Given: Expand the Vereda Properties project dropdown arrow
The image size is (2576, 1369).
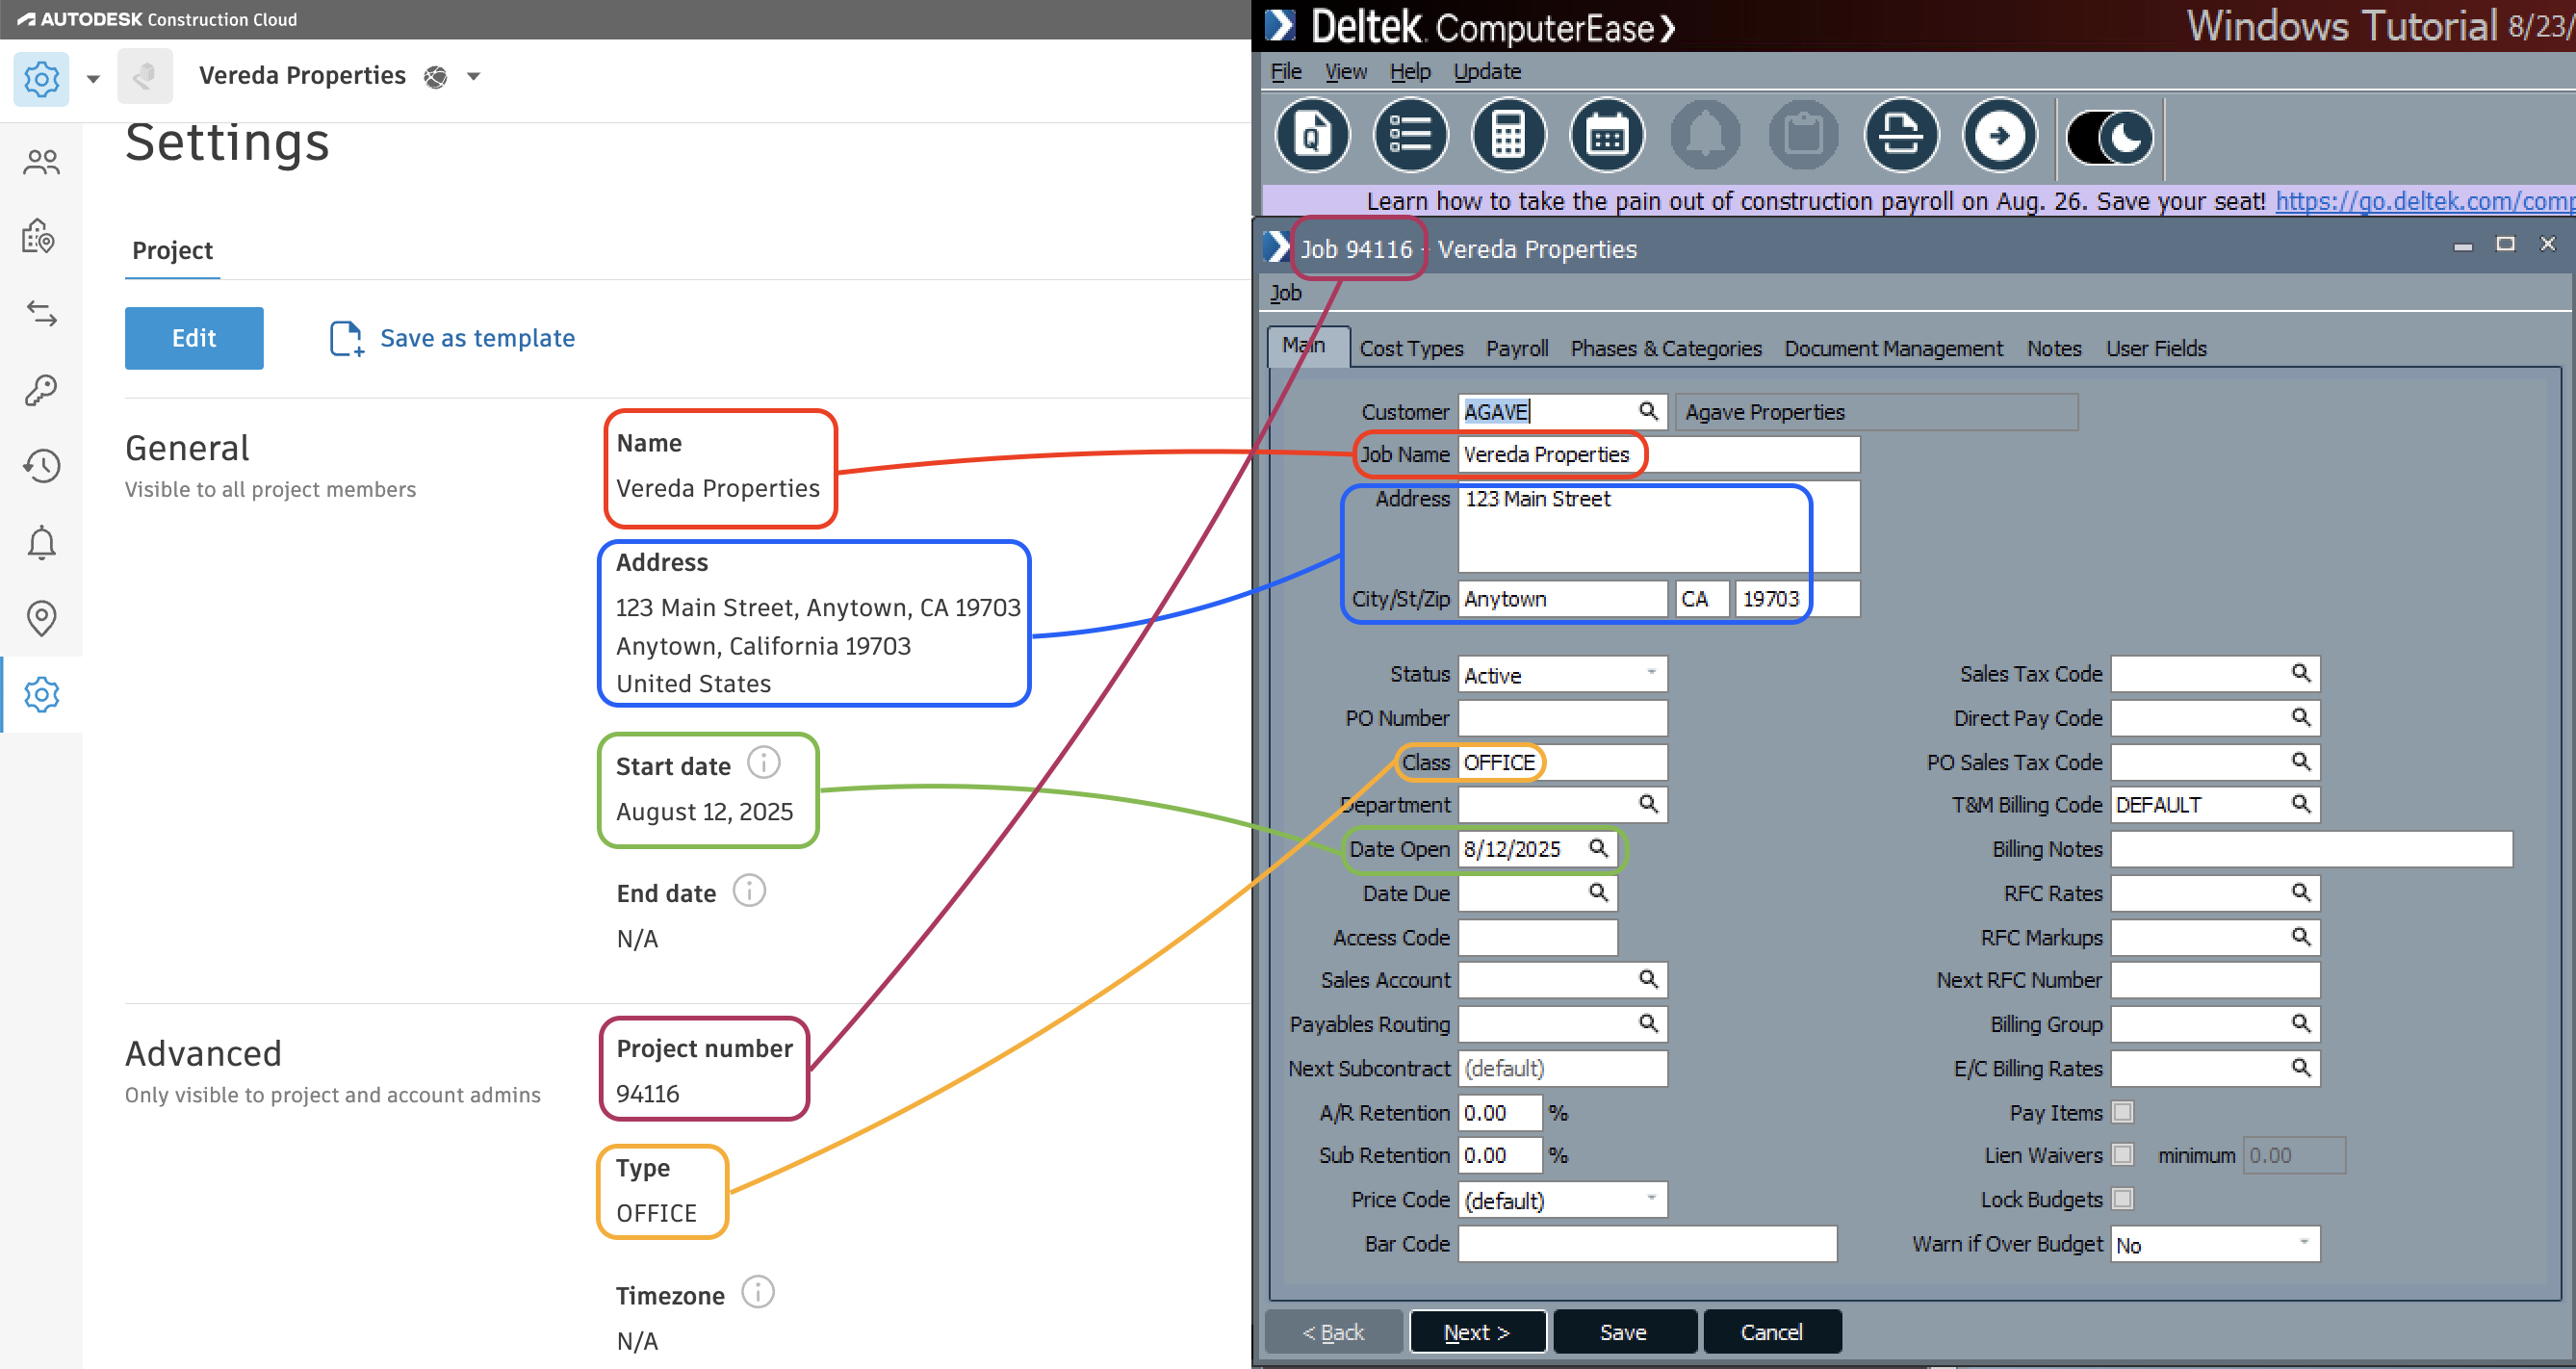Looking at the screenshot, I should 474,76.
